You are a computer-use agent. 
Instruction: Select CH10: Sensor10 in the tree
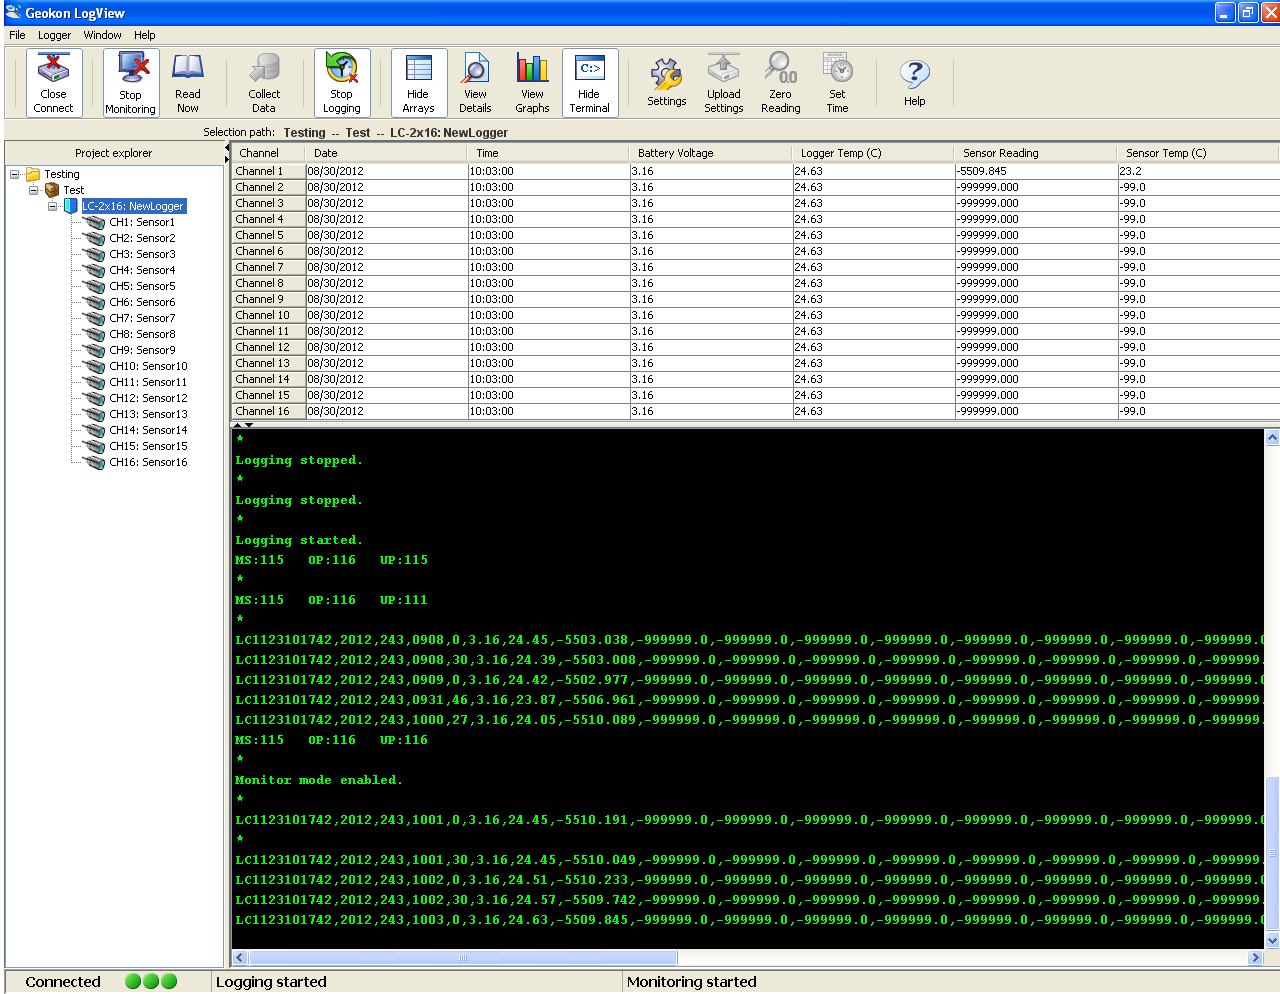148,366
